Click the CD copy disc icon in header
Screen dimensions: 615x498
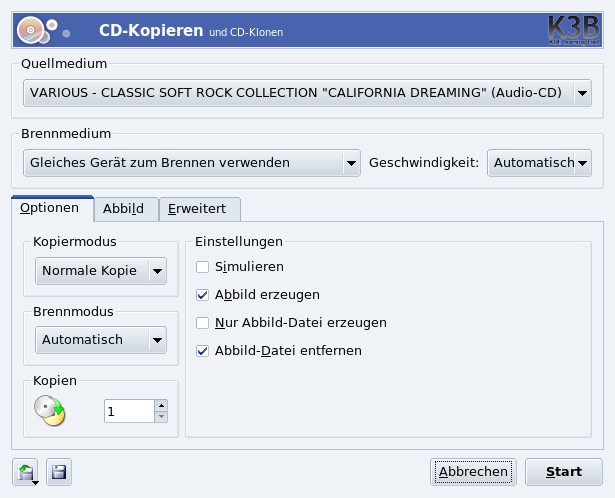(32, 31)
